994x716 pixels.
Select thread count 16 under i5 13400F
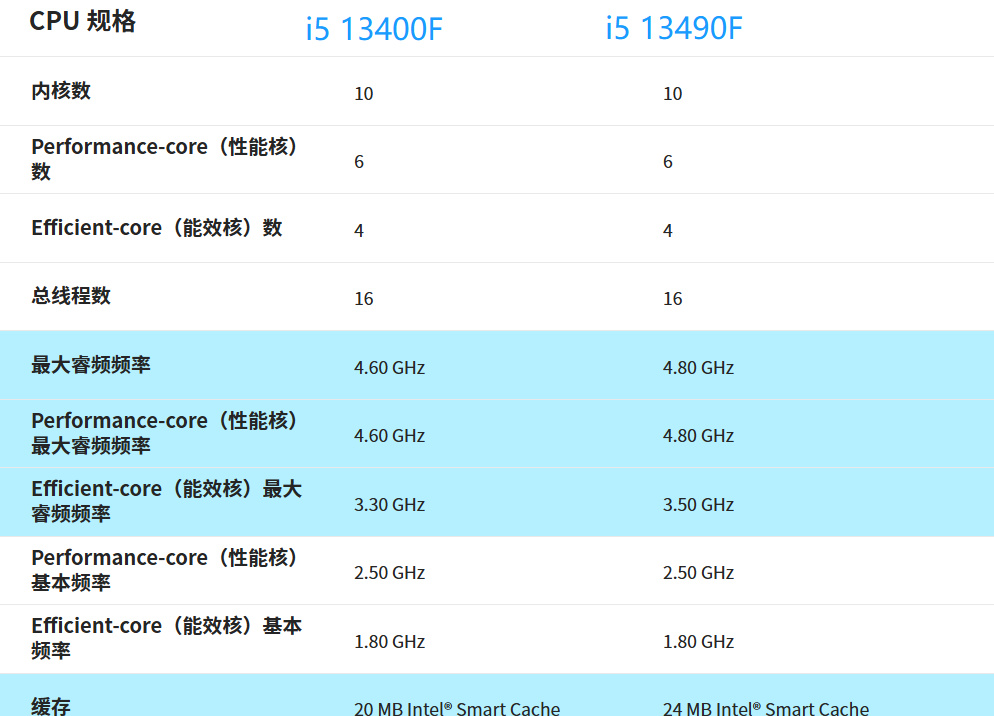tap(363, 299)
